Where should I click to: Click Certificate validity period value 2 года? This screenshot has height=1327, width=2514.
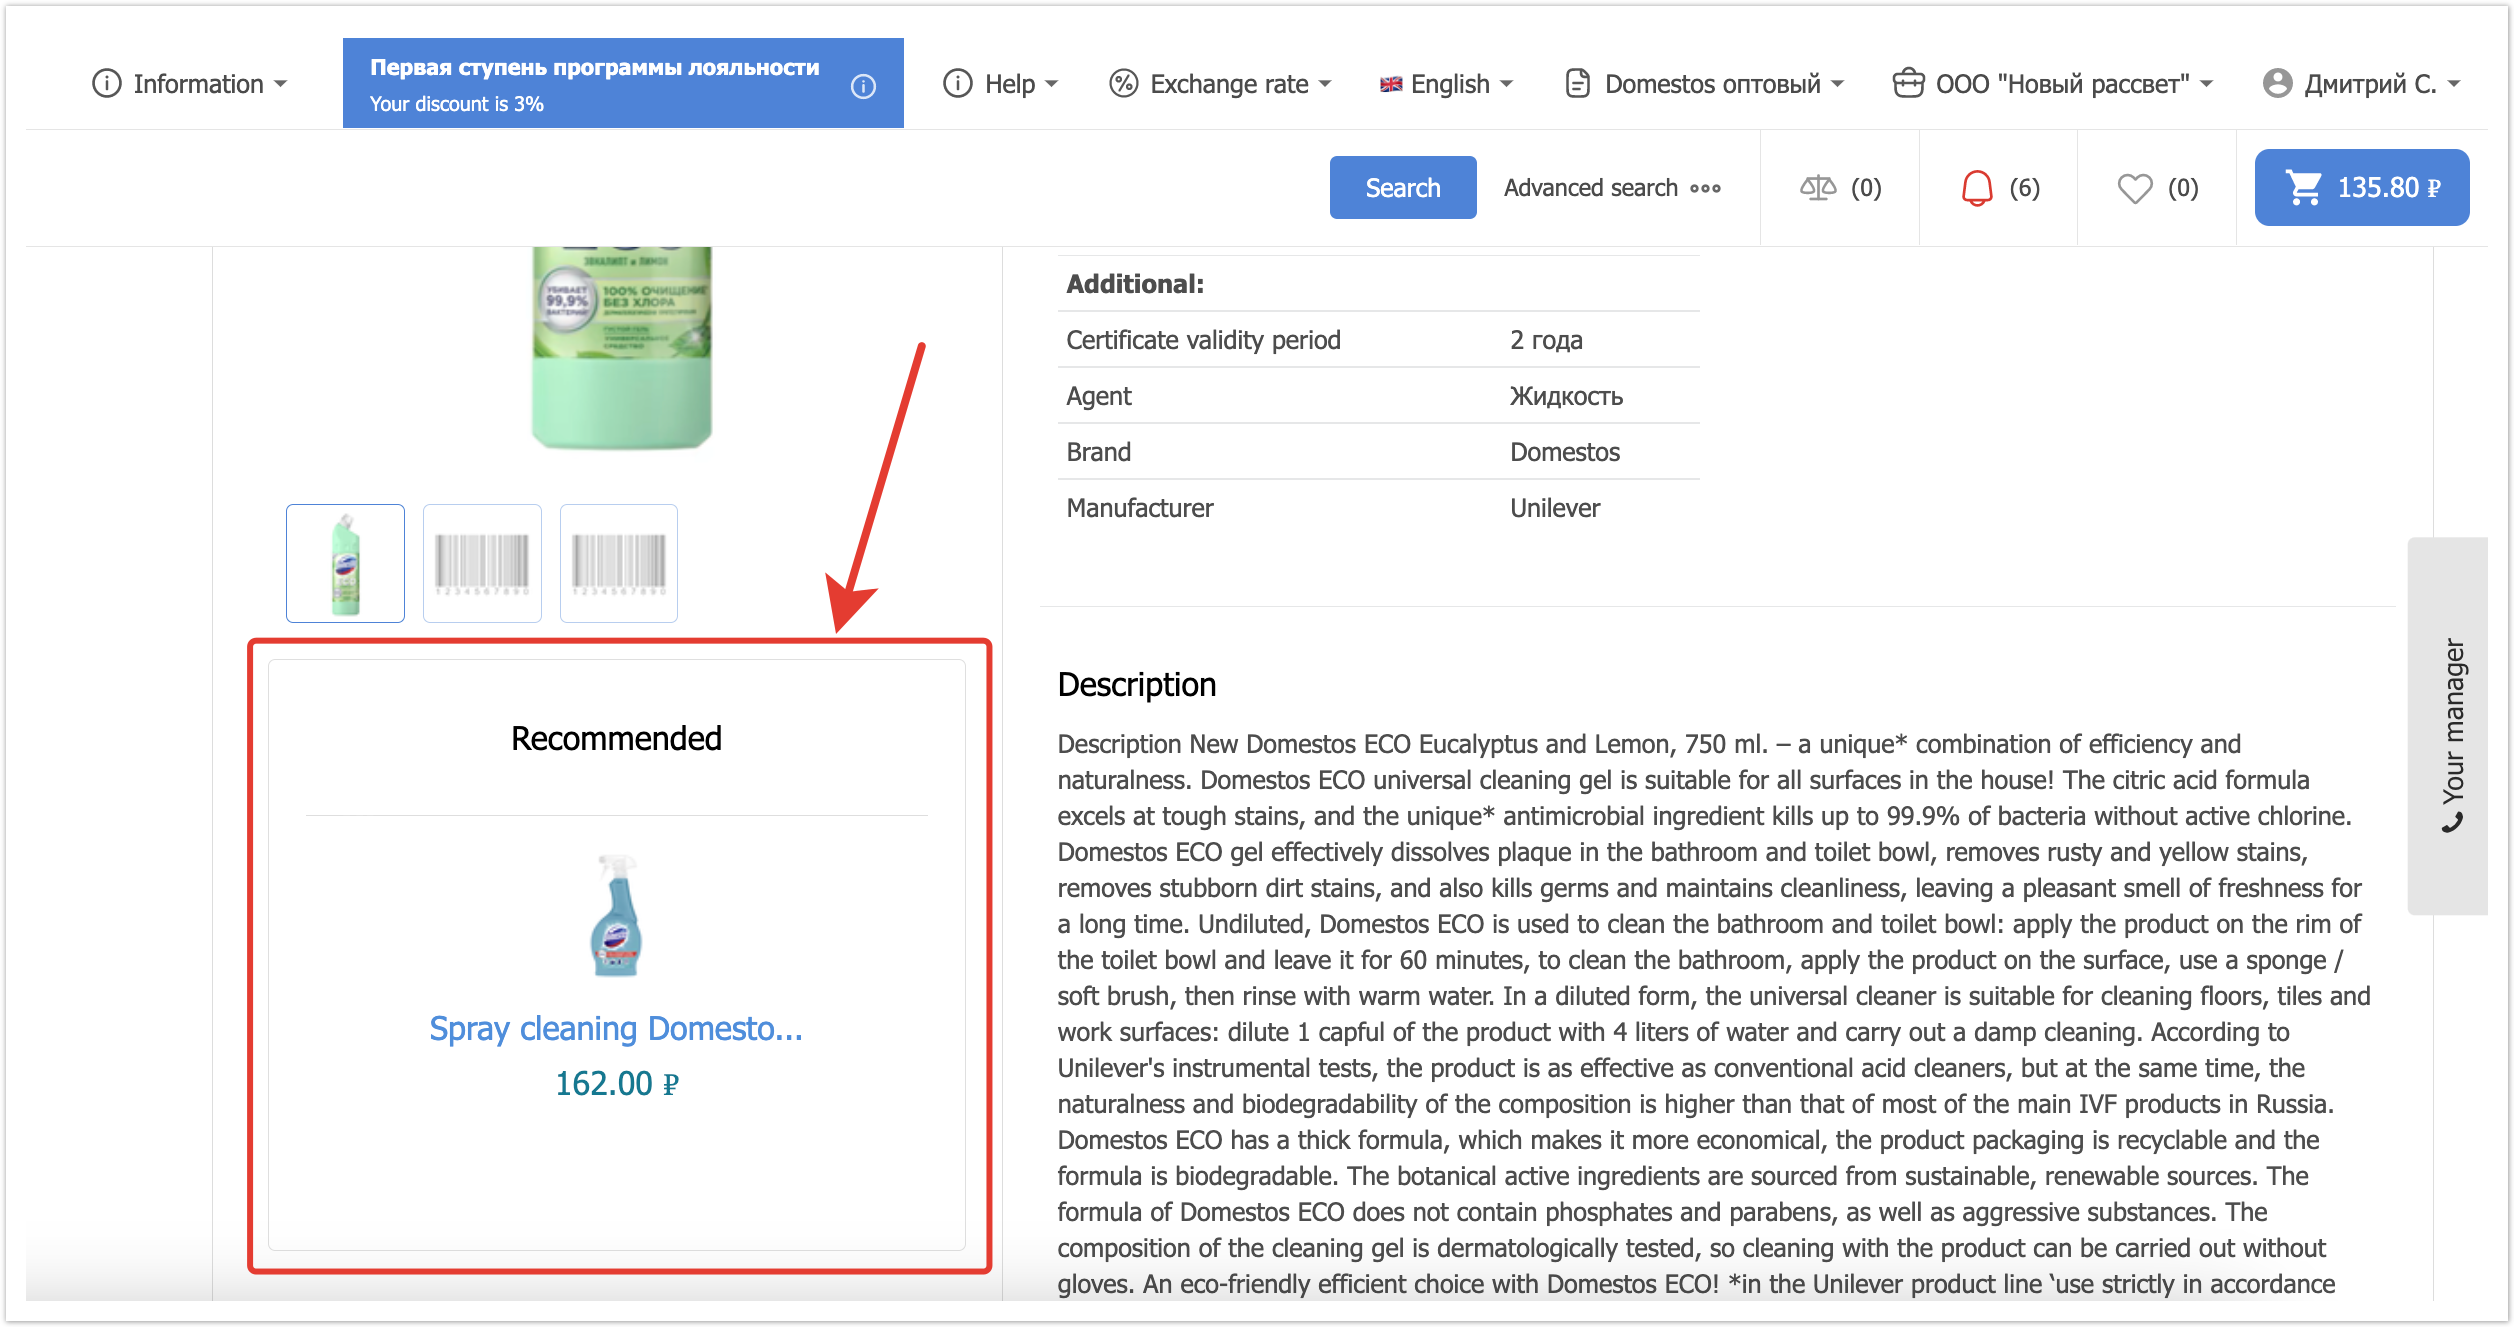coord(1546,340)
